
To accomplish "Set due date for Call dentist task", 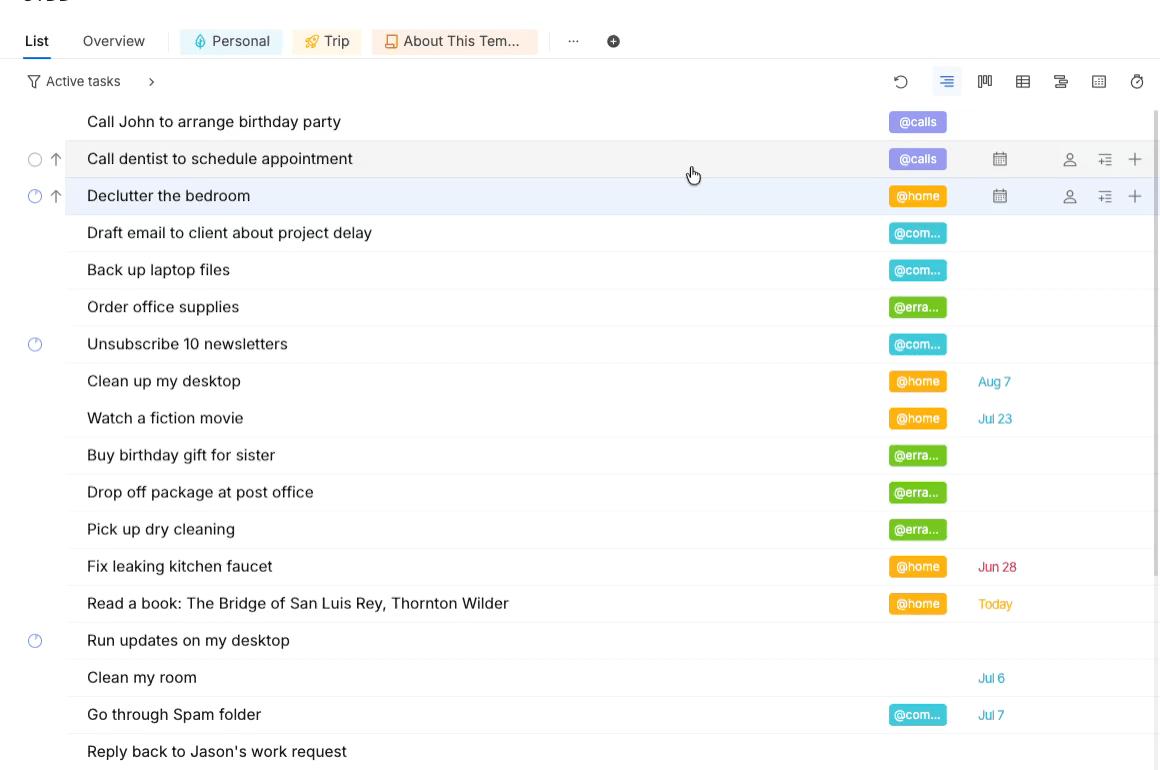I will pos(1000,159).
